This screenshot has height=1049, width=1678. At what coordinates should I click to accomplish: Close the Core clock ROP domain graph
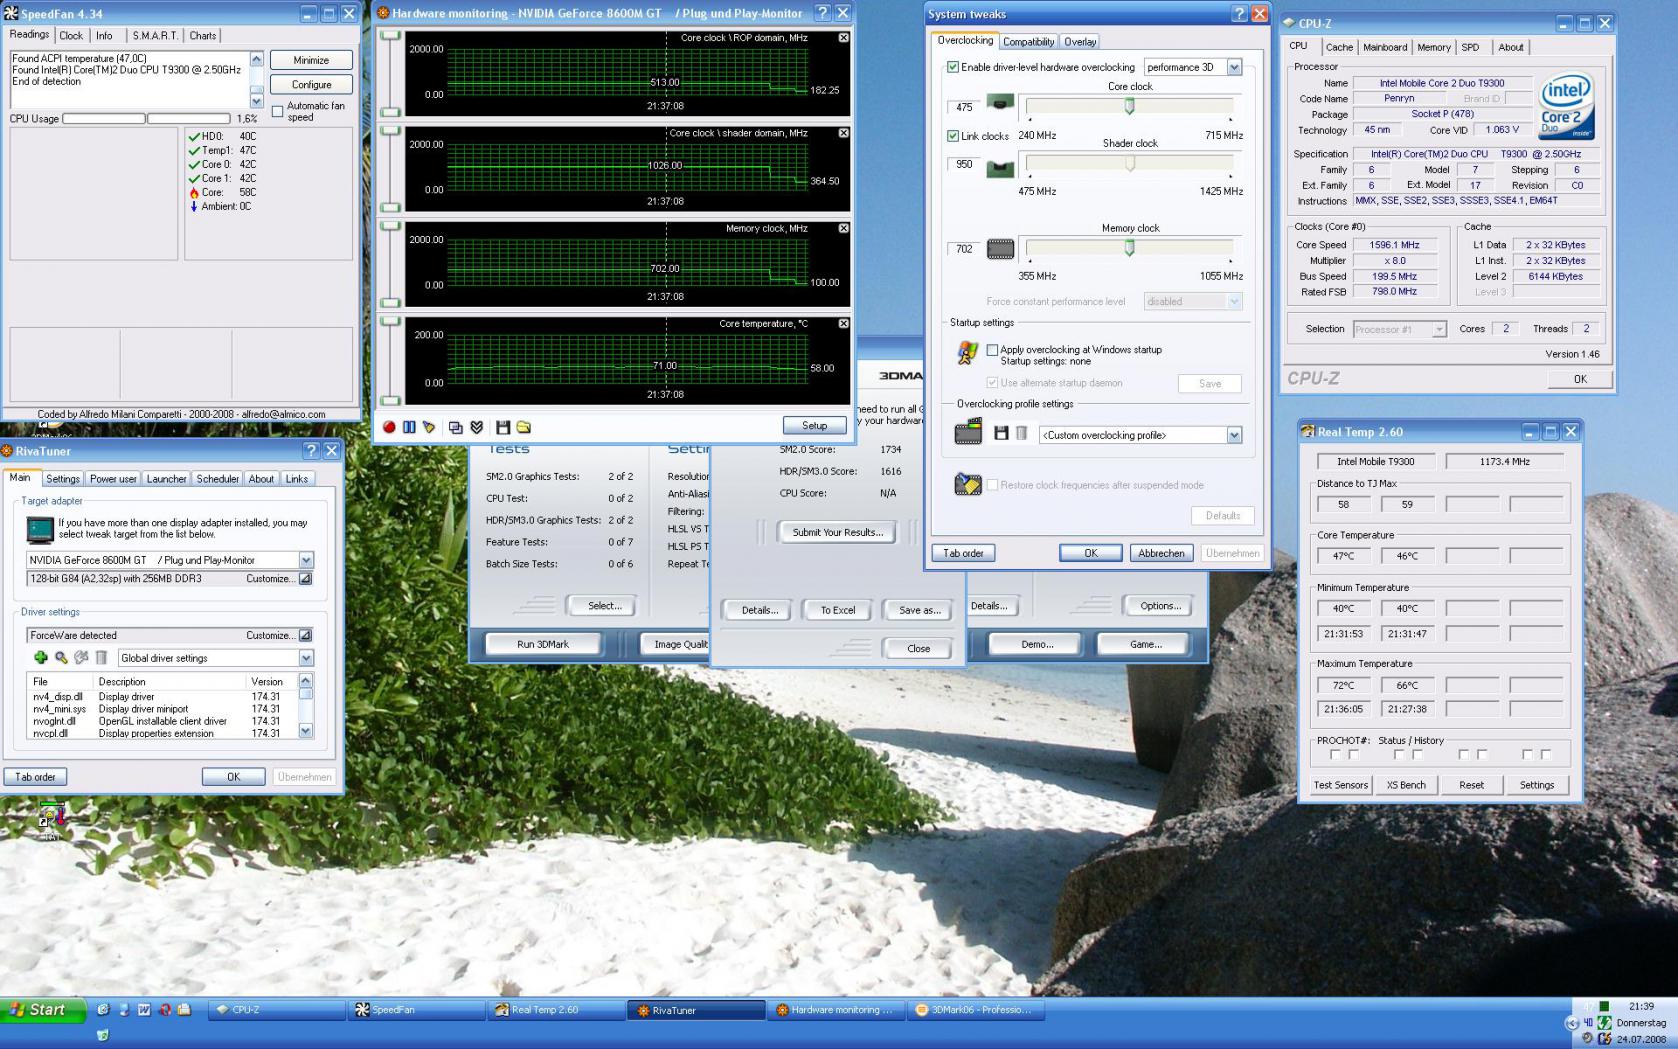(x=843, y=38)
